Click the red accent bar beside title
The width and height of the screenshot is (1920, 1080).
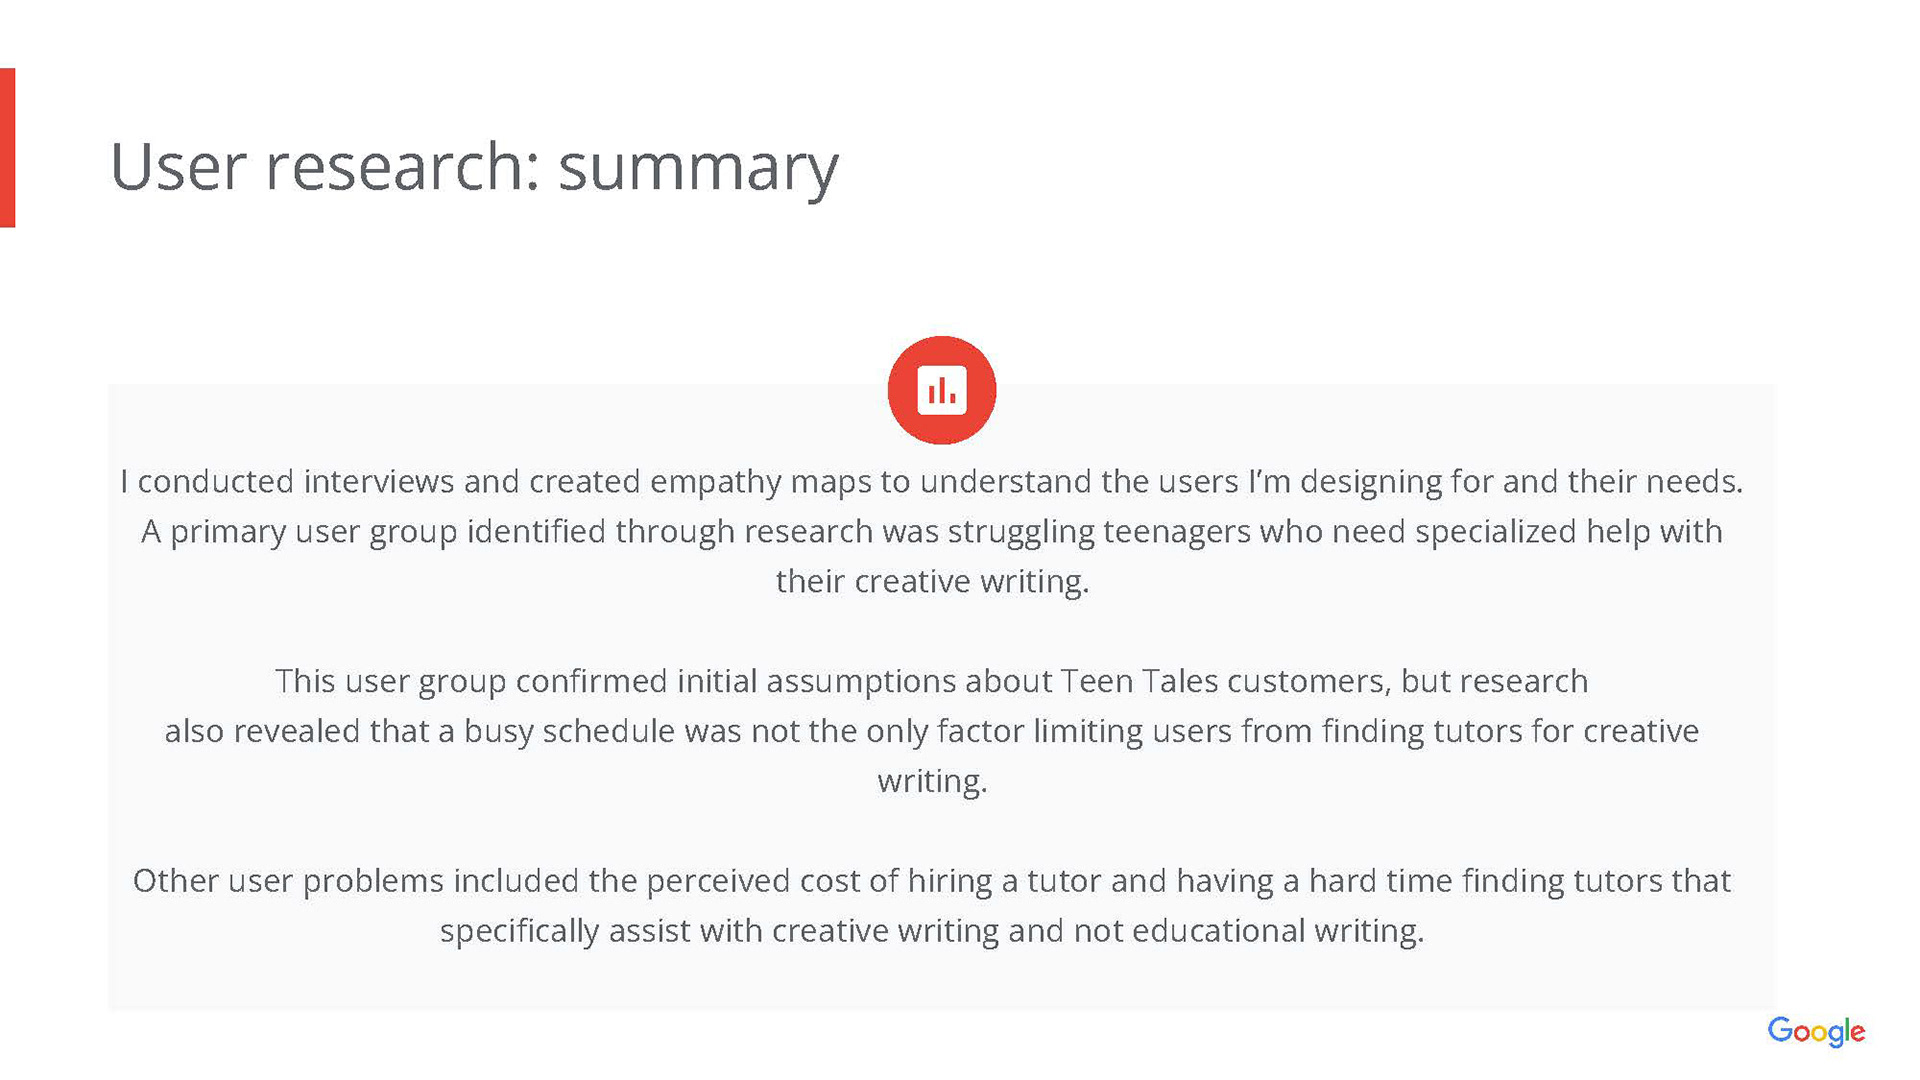click(x=8, y=148)
